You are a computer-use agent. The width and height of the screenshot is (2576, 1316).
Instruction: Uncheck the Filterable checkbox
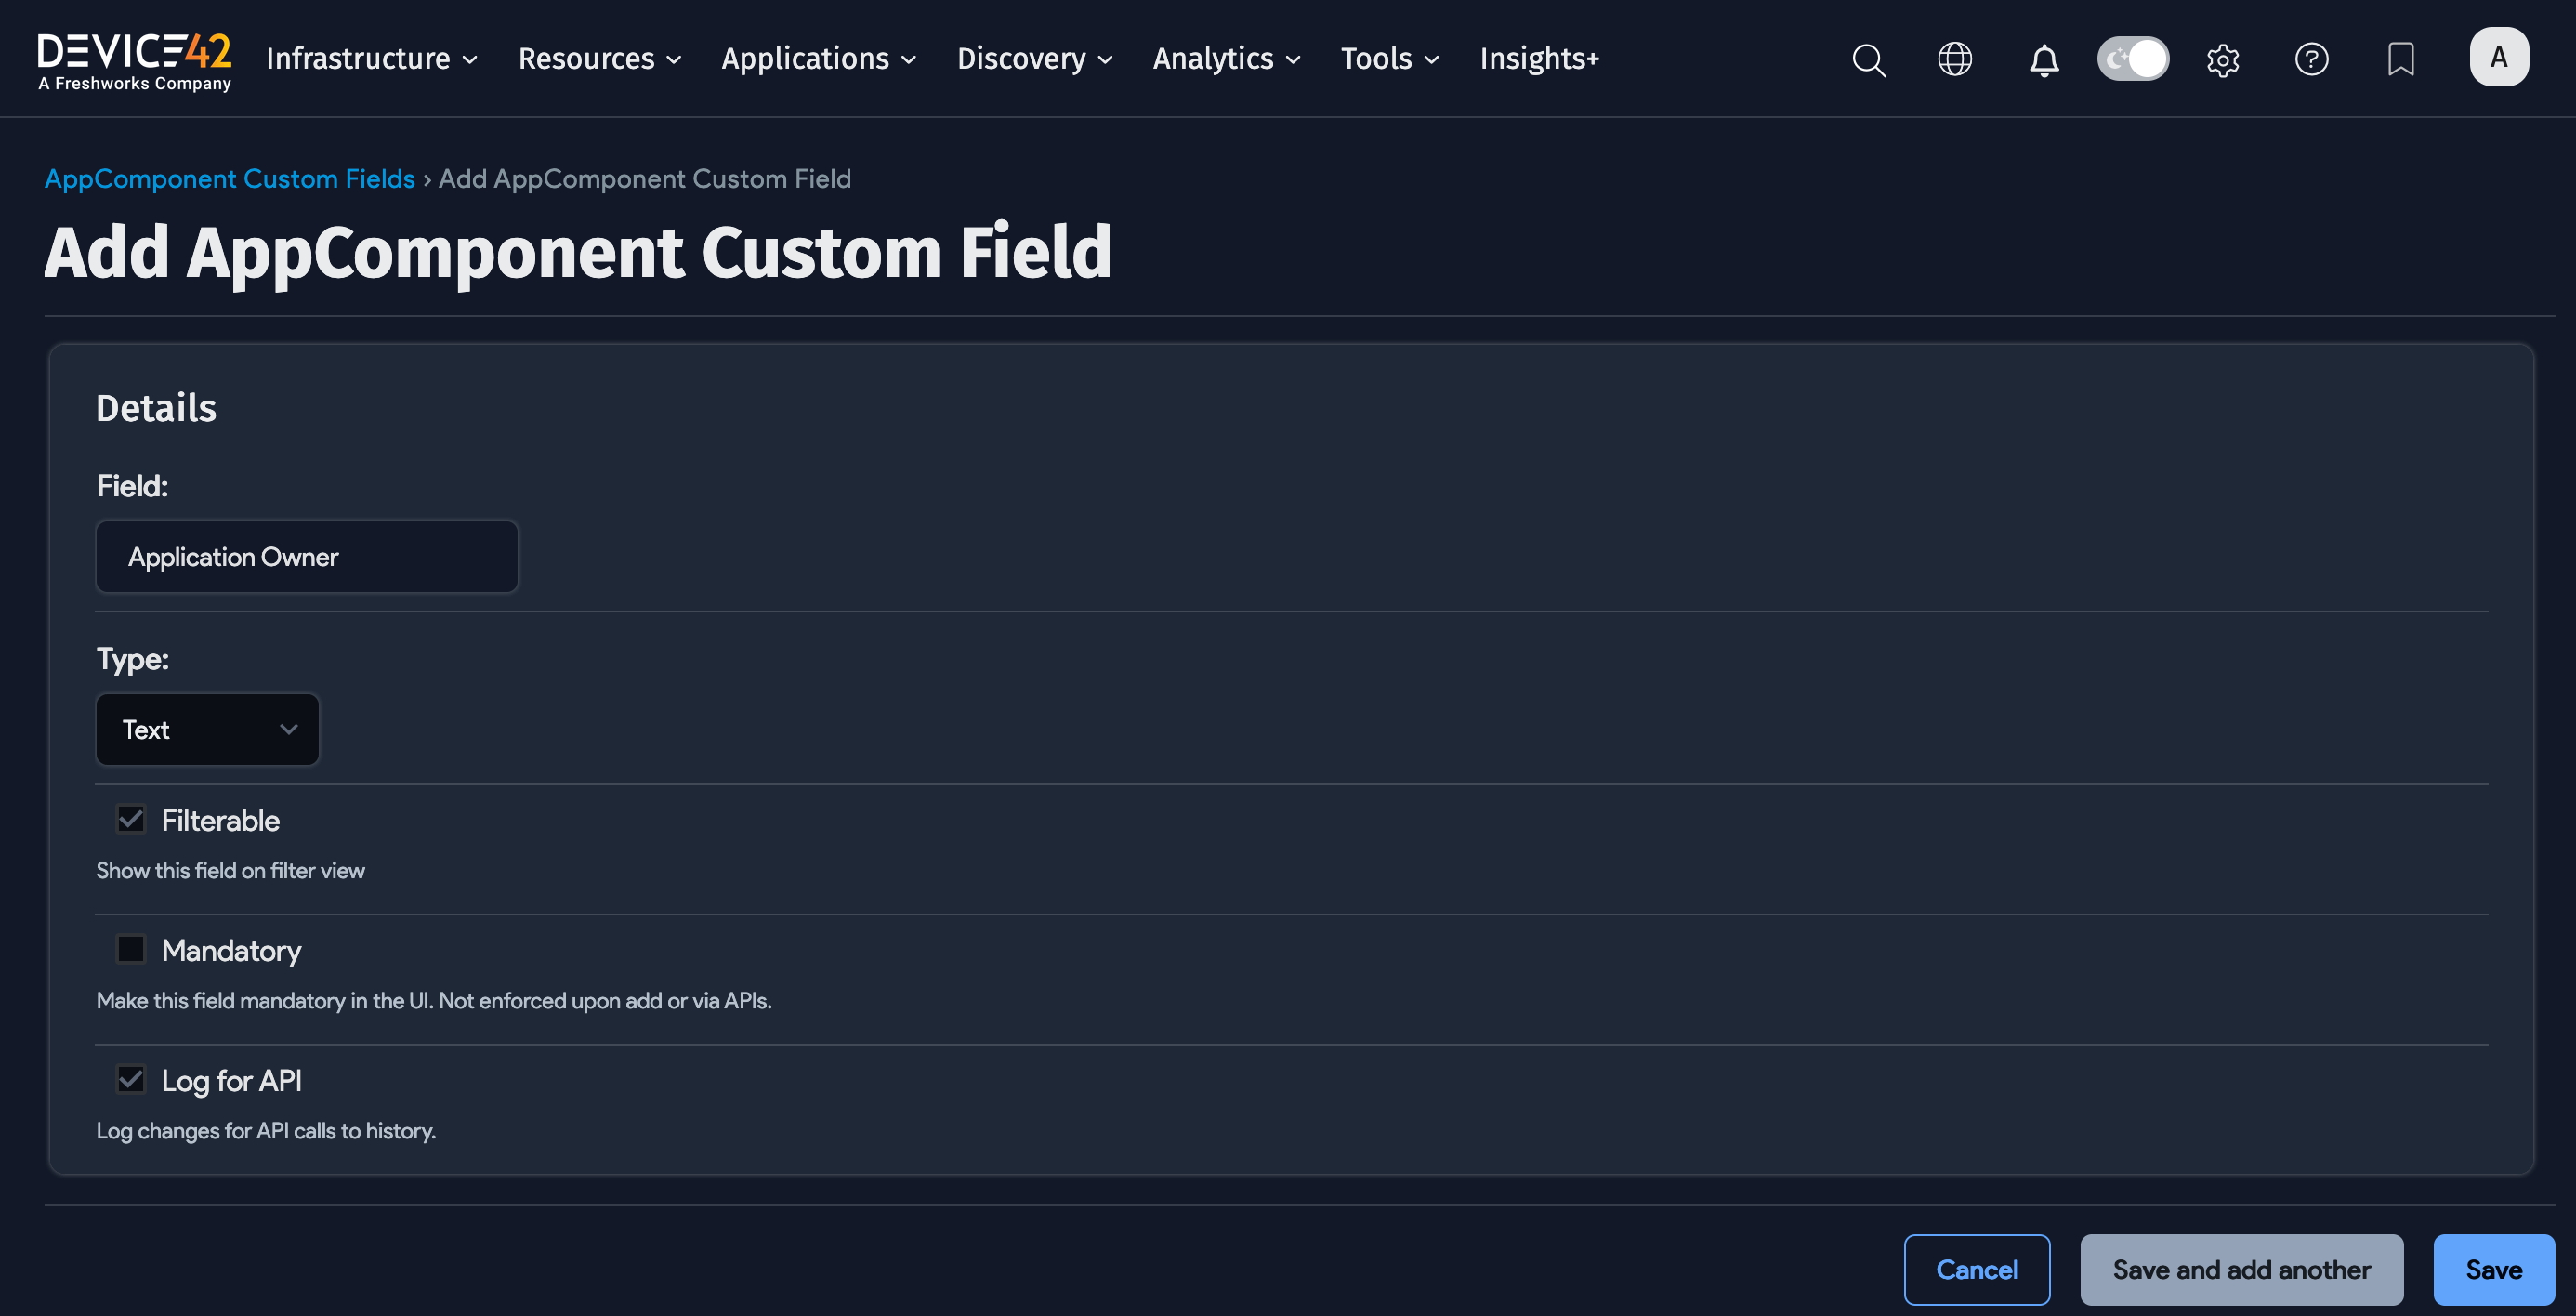(131, 818)
